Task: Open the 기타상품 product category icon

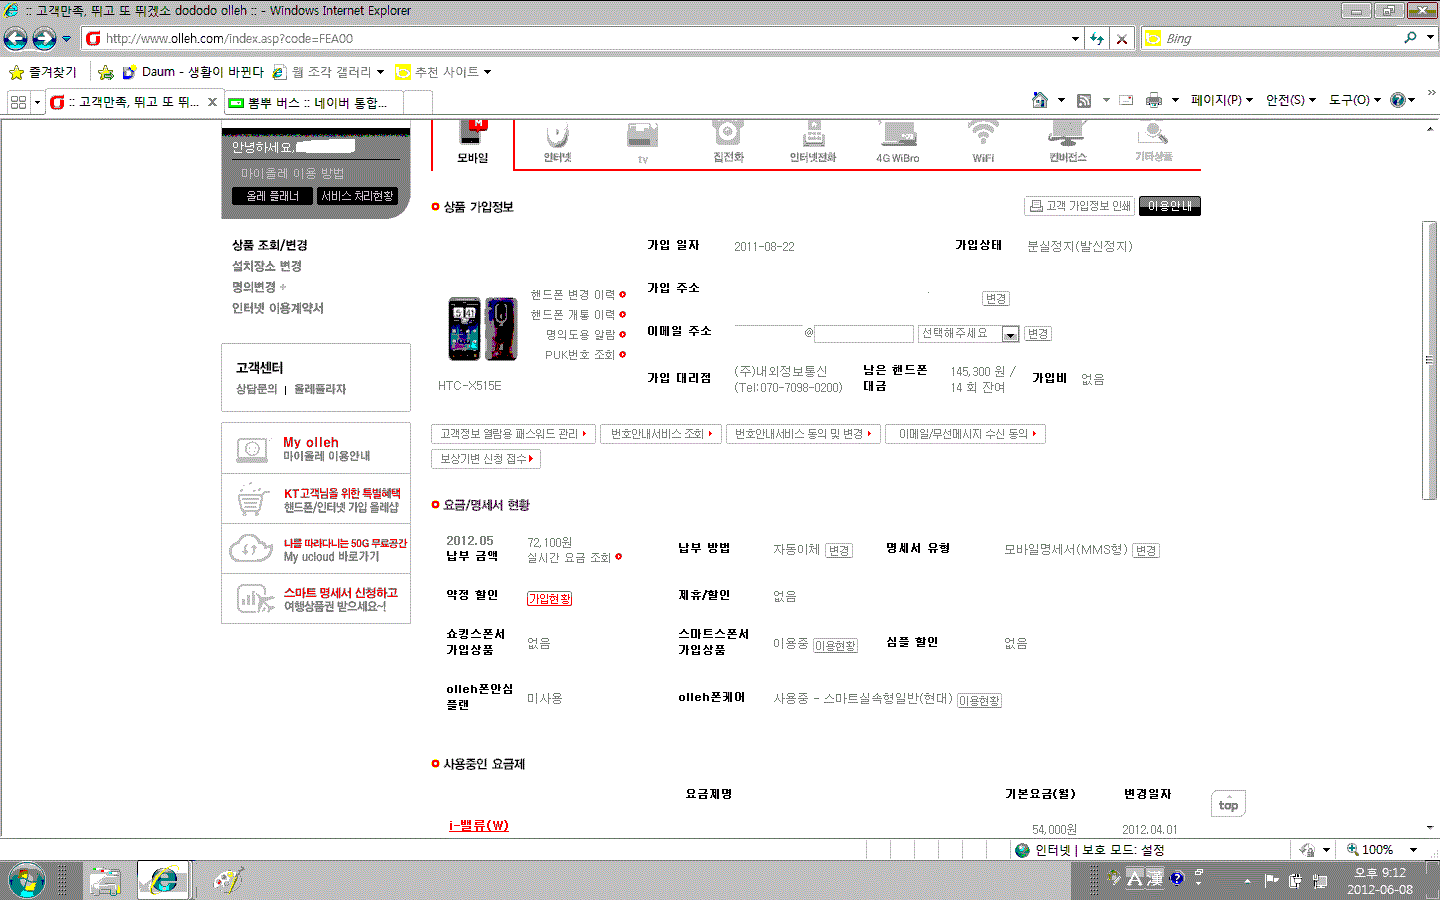Action: click(x=1153, y=141)
